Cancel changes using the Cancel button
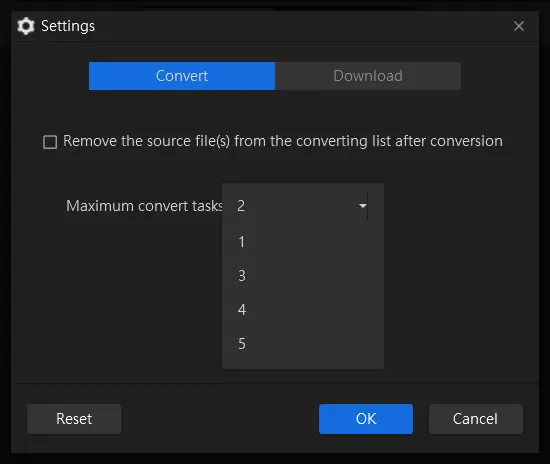Screen dimensions: 550x464 coord(476,419)
